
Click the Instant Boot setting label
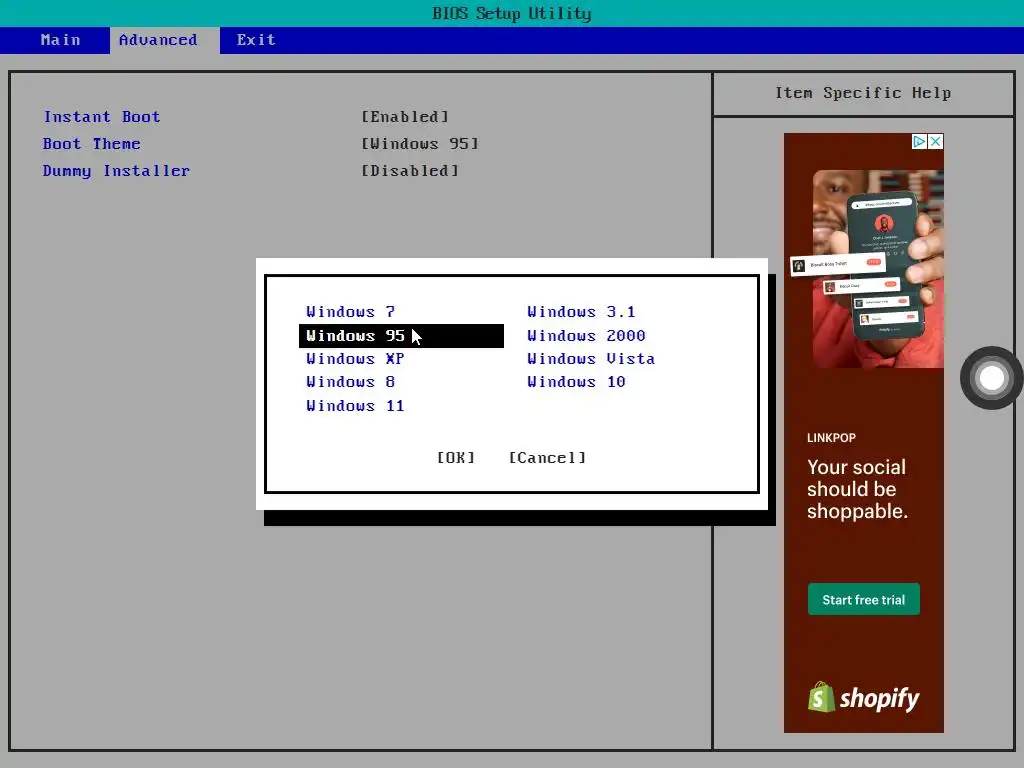point(101,117)
